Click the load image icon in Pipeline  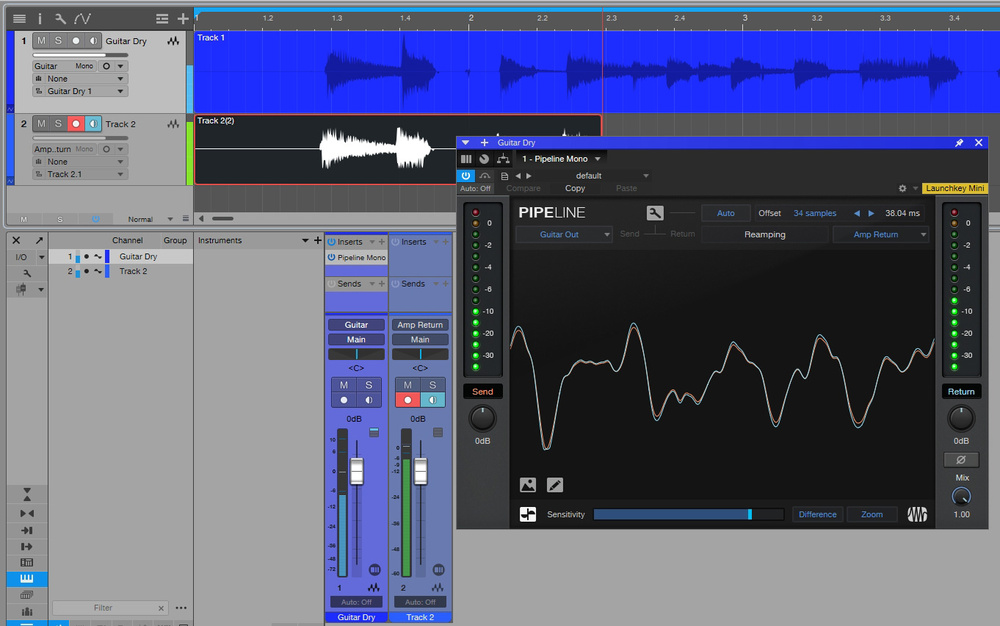(528, 485)
